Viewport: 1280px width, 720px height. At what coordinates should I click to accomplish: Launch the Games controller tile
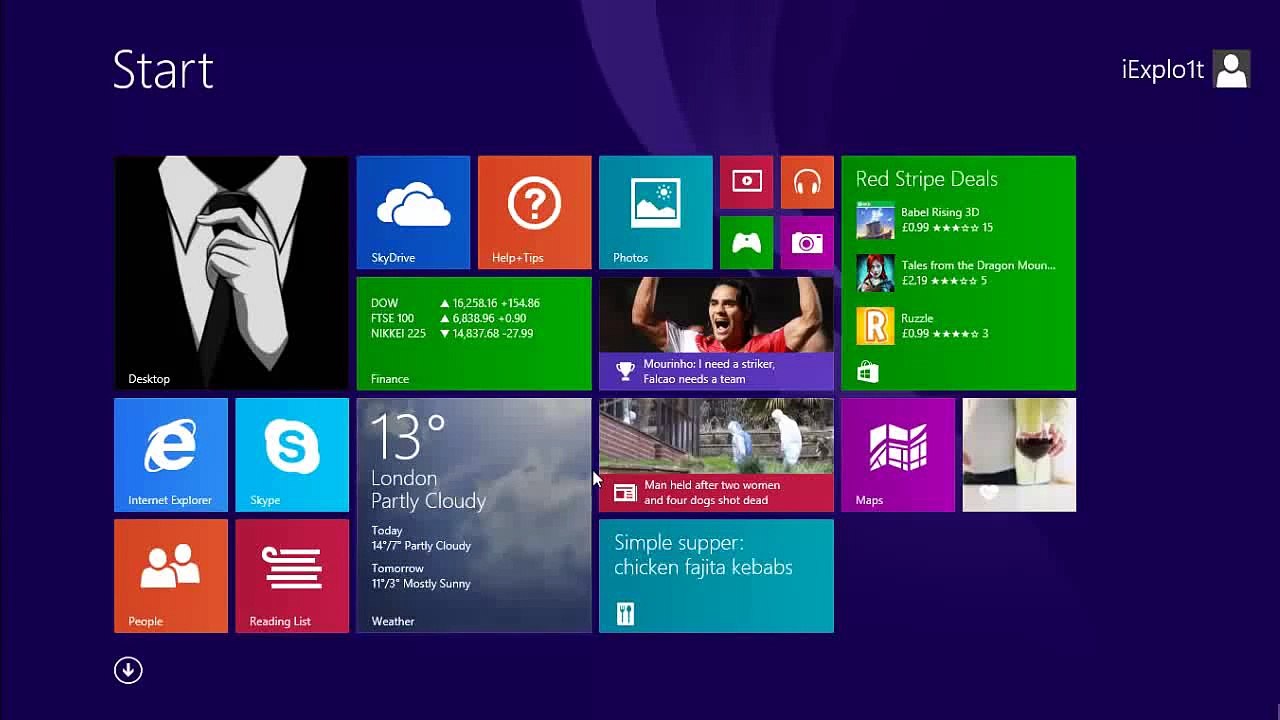[x=746, y=243]
